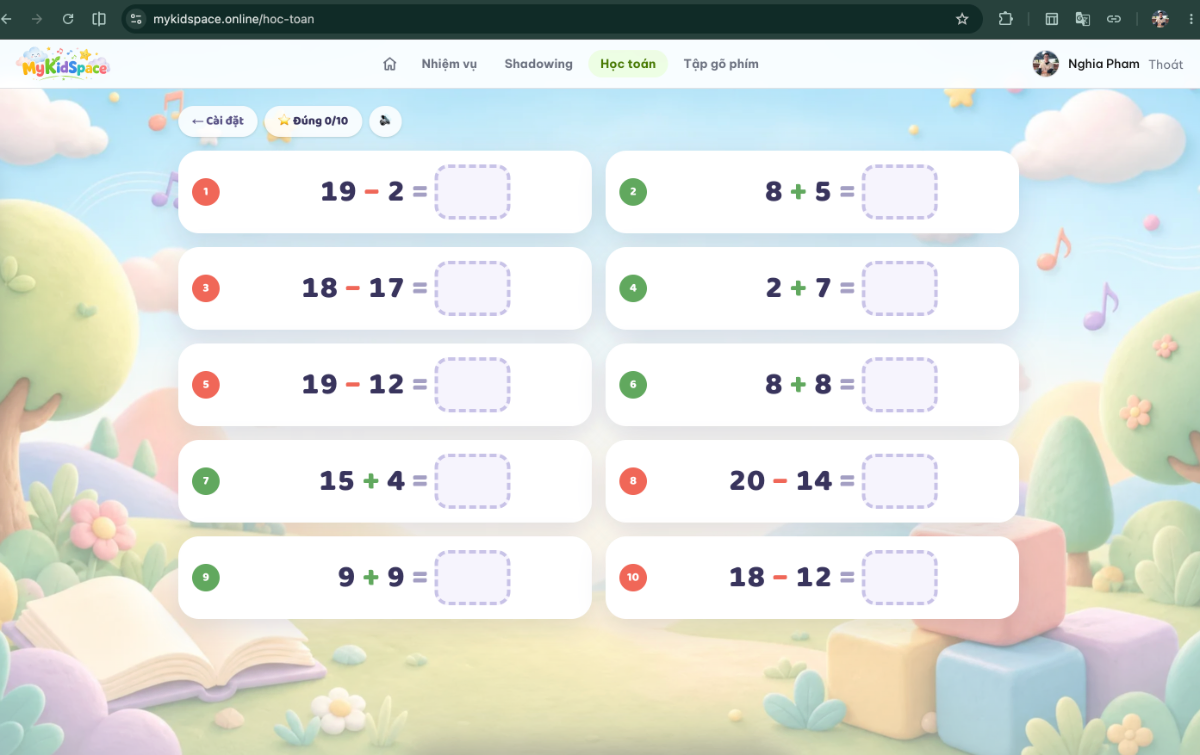
Task: Click the address bar URL mykidspace.online/hoc-toan
Action: (234, 19)
